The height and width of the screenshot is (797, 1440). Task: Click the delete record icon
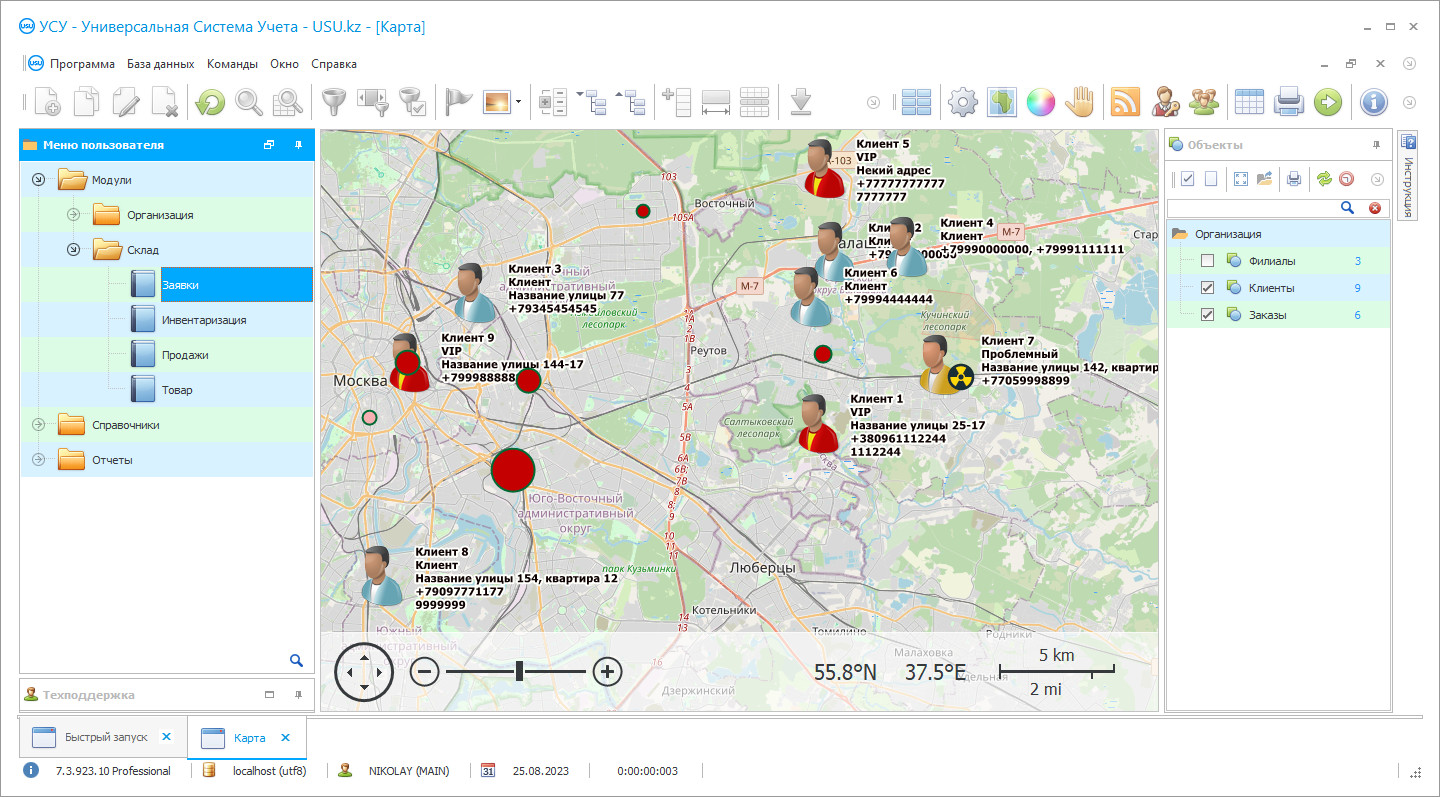(x=165, y=101)
